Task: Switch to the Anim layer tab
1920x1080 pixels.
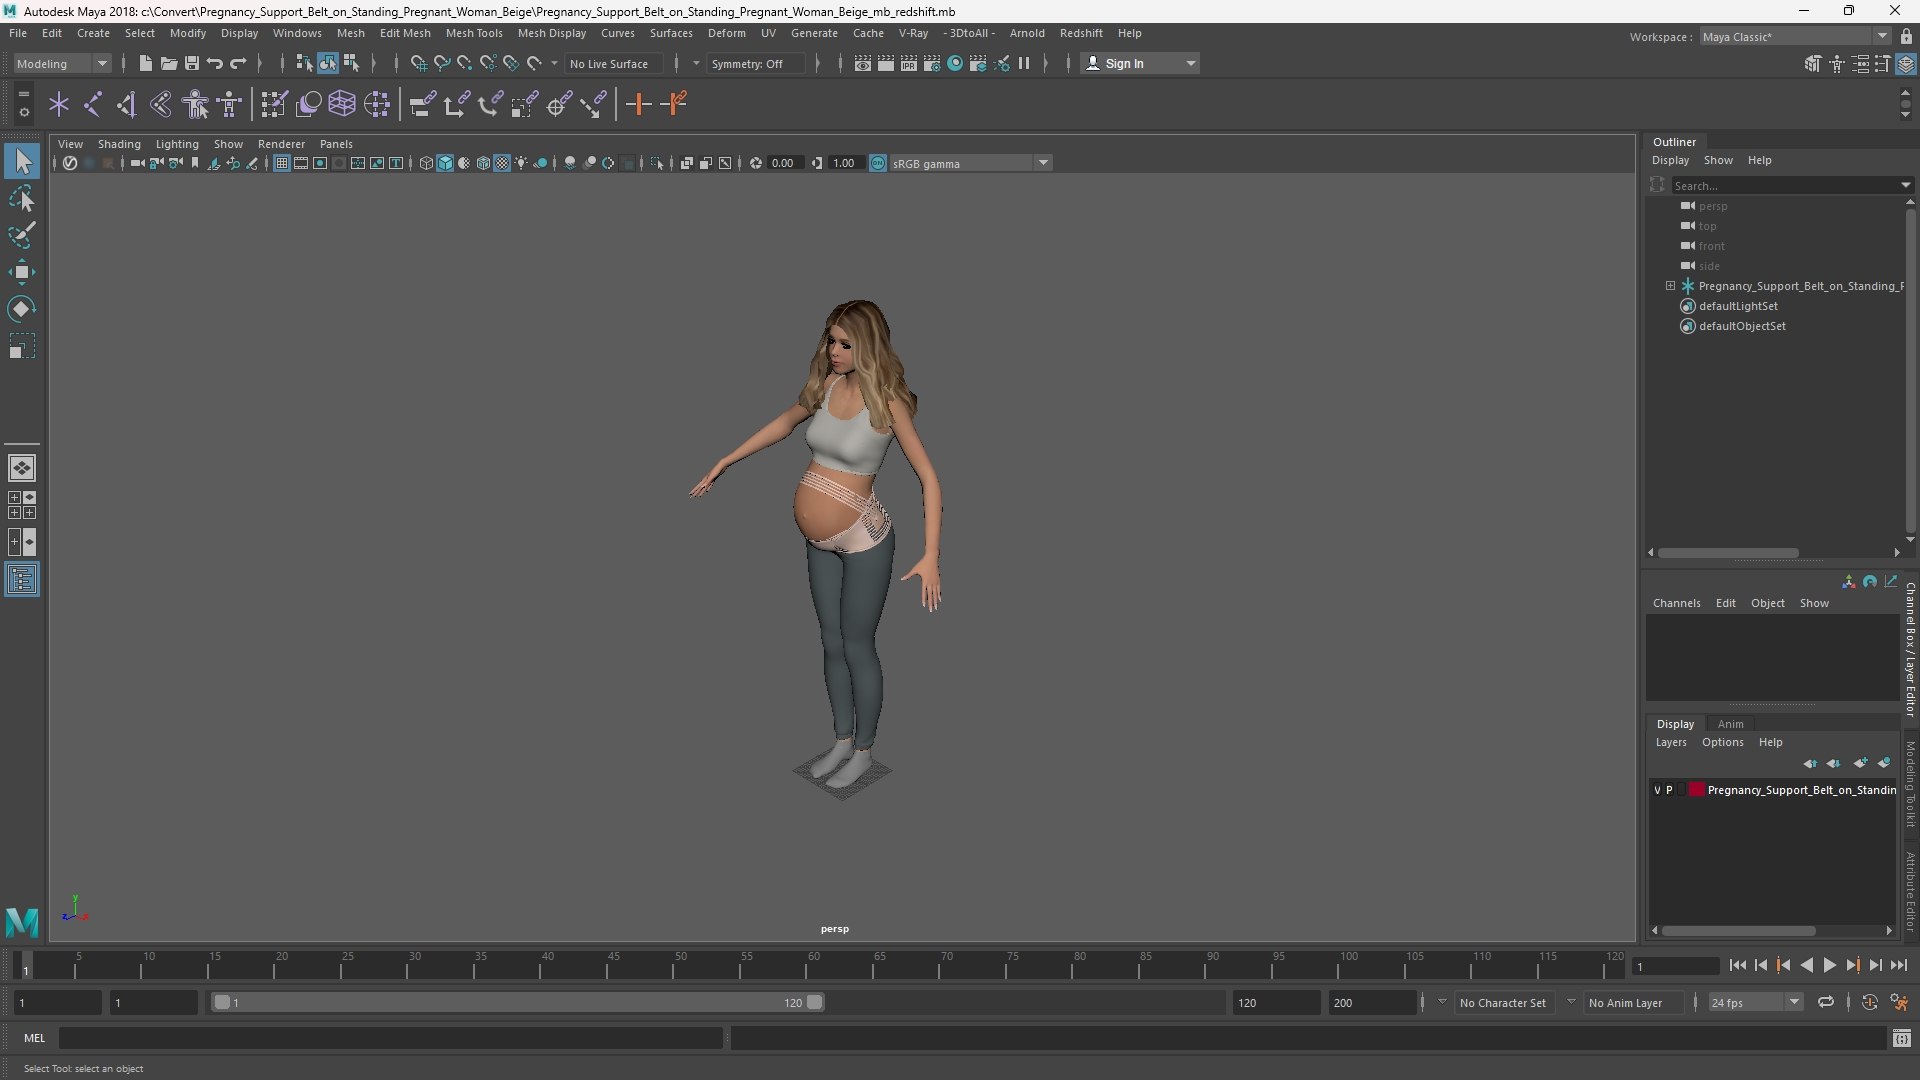Action: (x=1730, y=724)
